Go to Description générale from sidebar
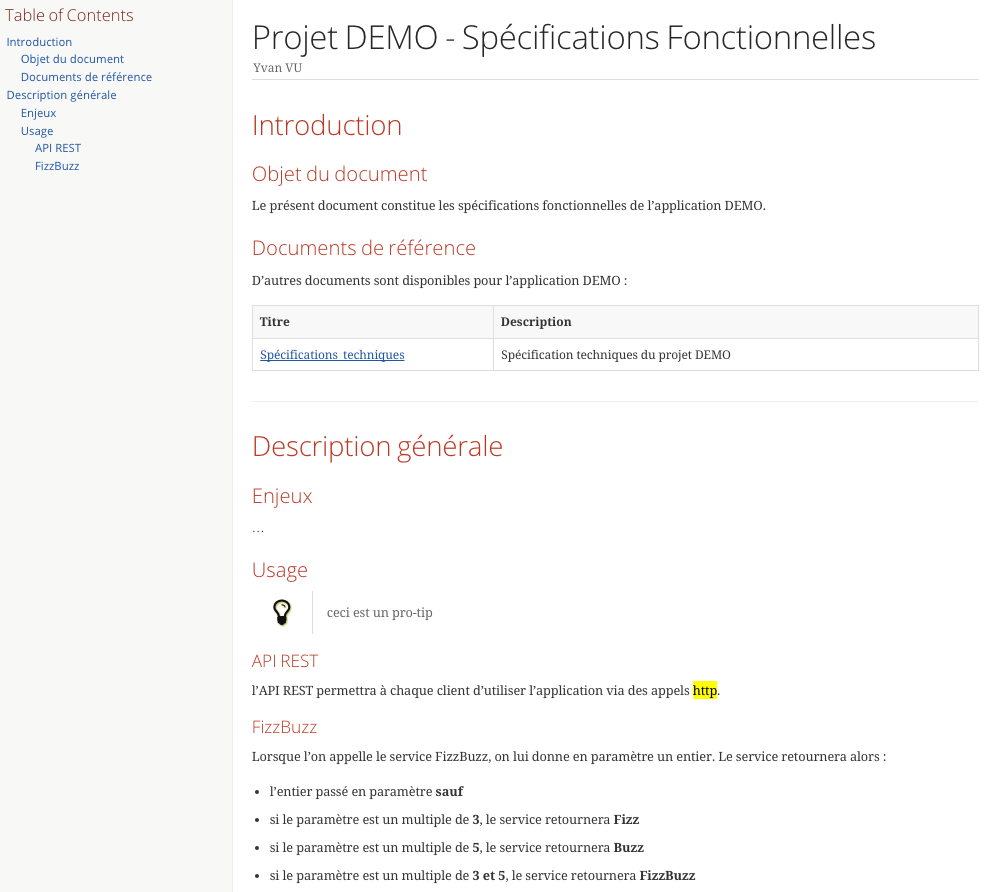This screenshot has width=990, height=892. point(61,95)
